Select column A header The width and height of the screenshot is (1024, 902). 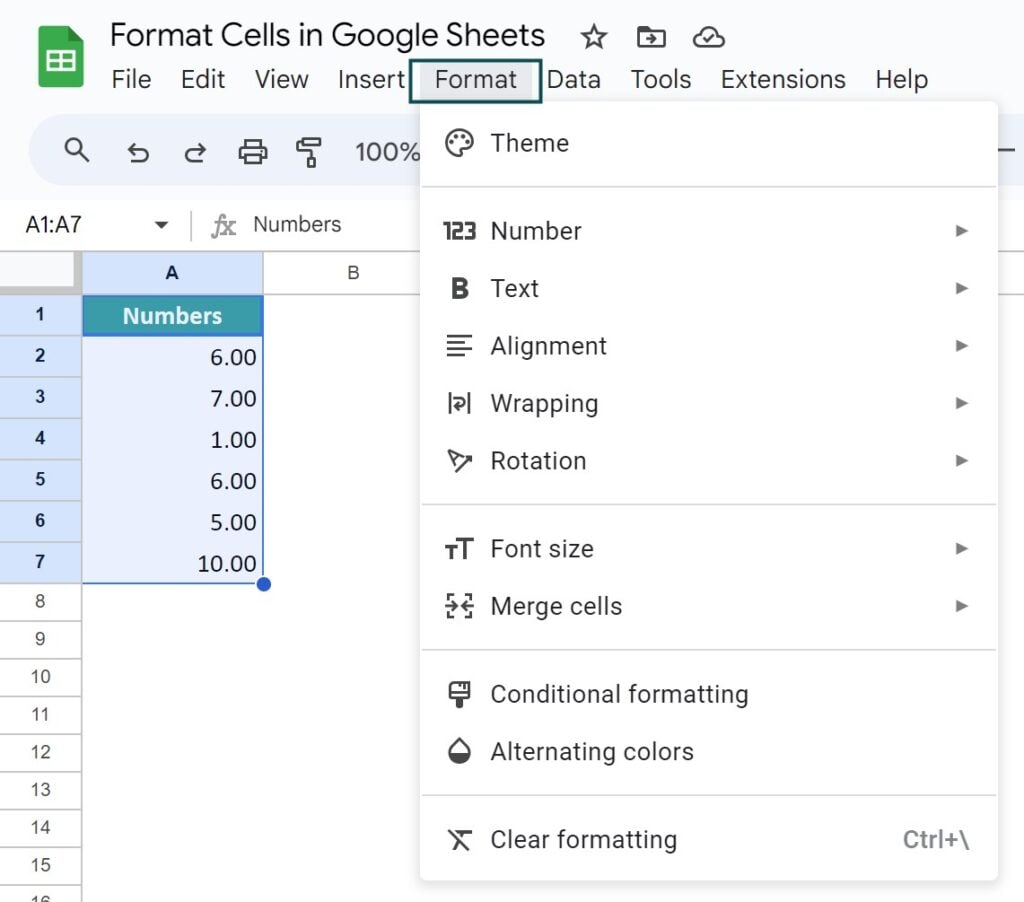click(x=172, y=273)
